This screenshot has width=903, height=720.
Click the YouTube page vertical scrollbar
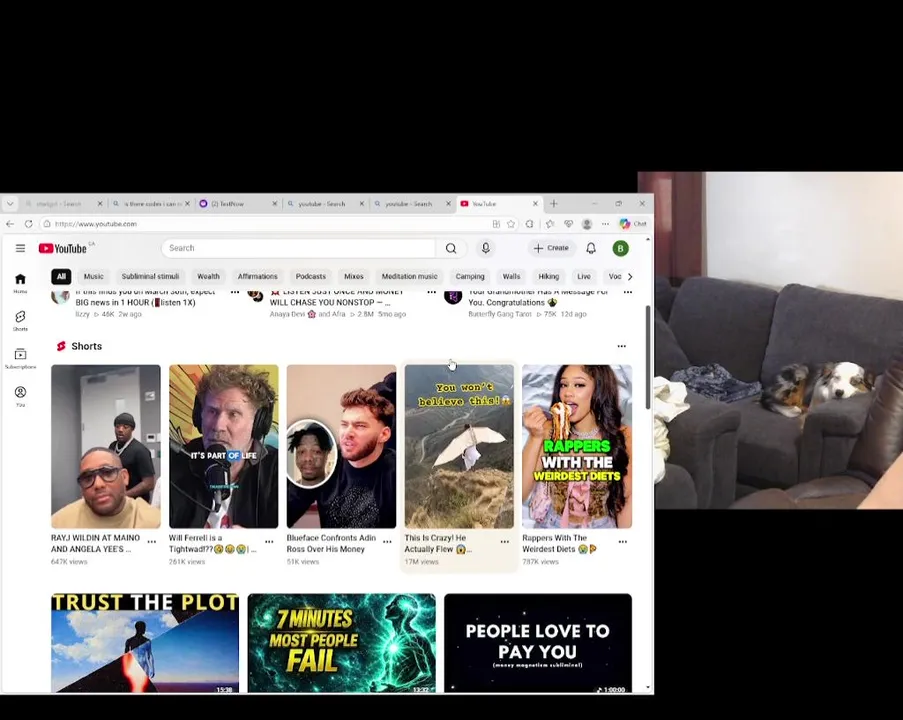pos(648,357)
